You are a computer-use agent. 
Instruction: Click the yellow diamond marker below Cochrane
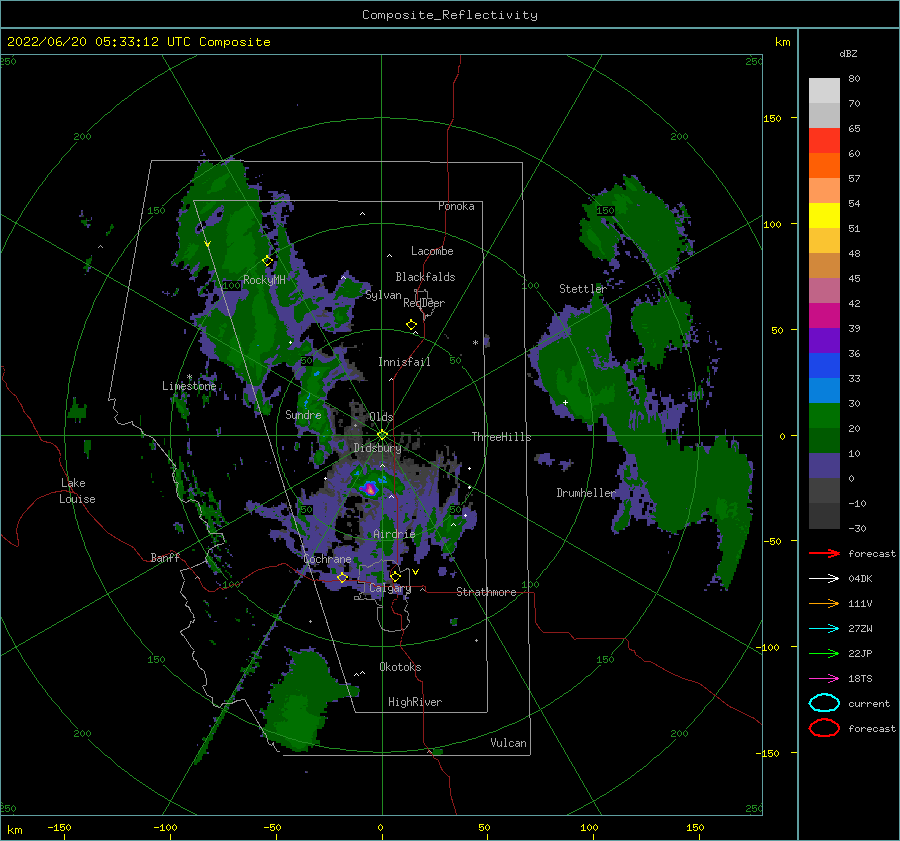(342, 578)
